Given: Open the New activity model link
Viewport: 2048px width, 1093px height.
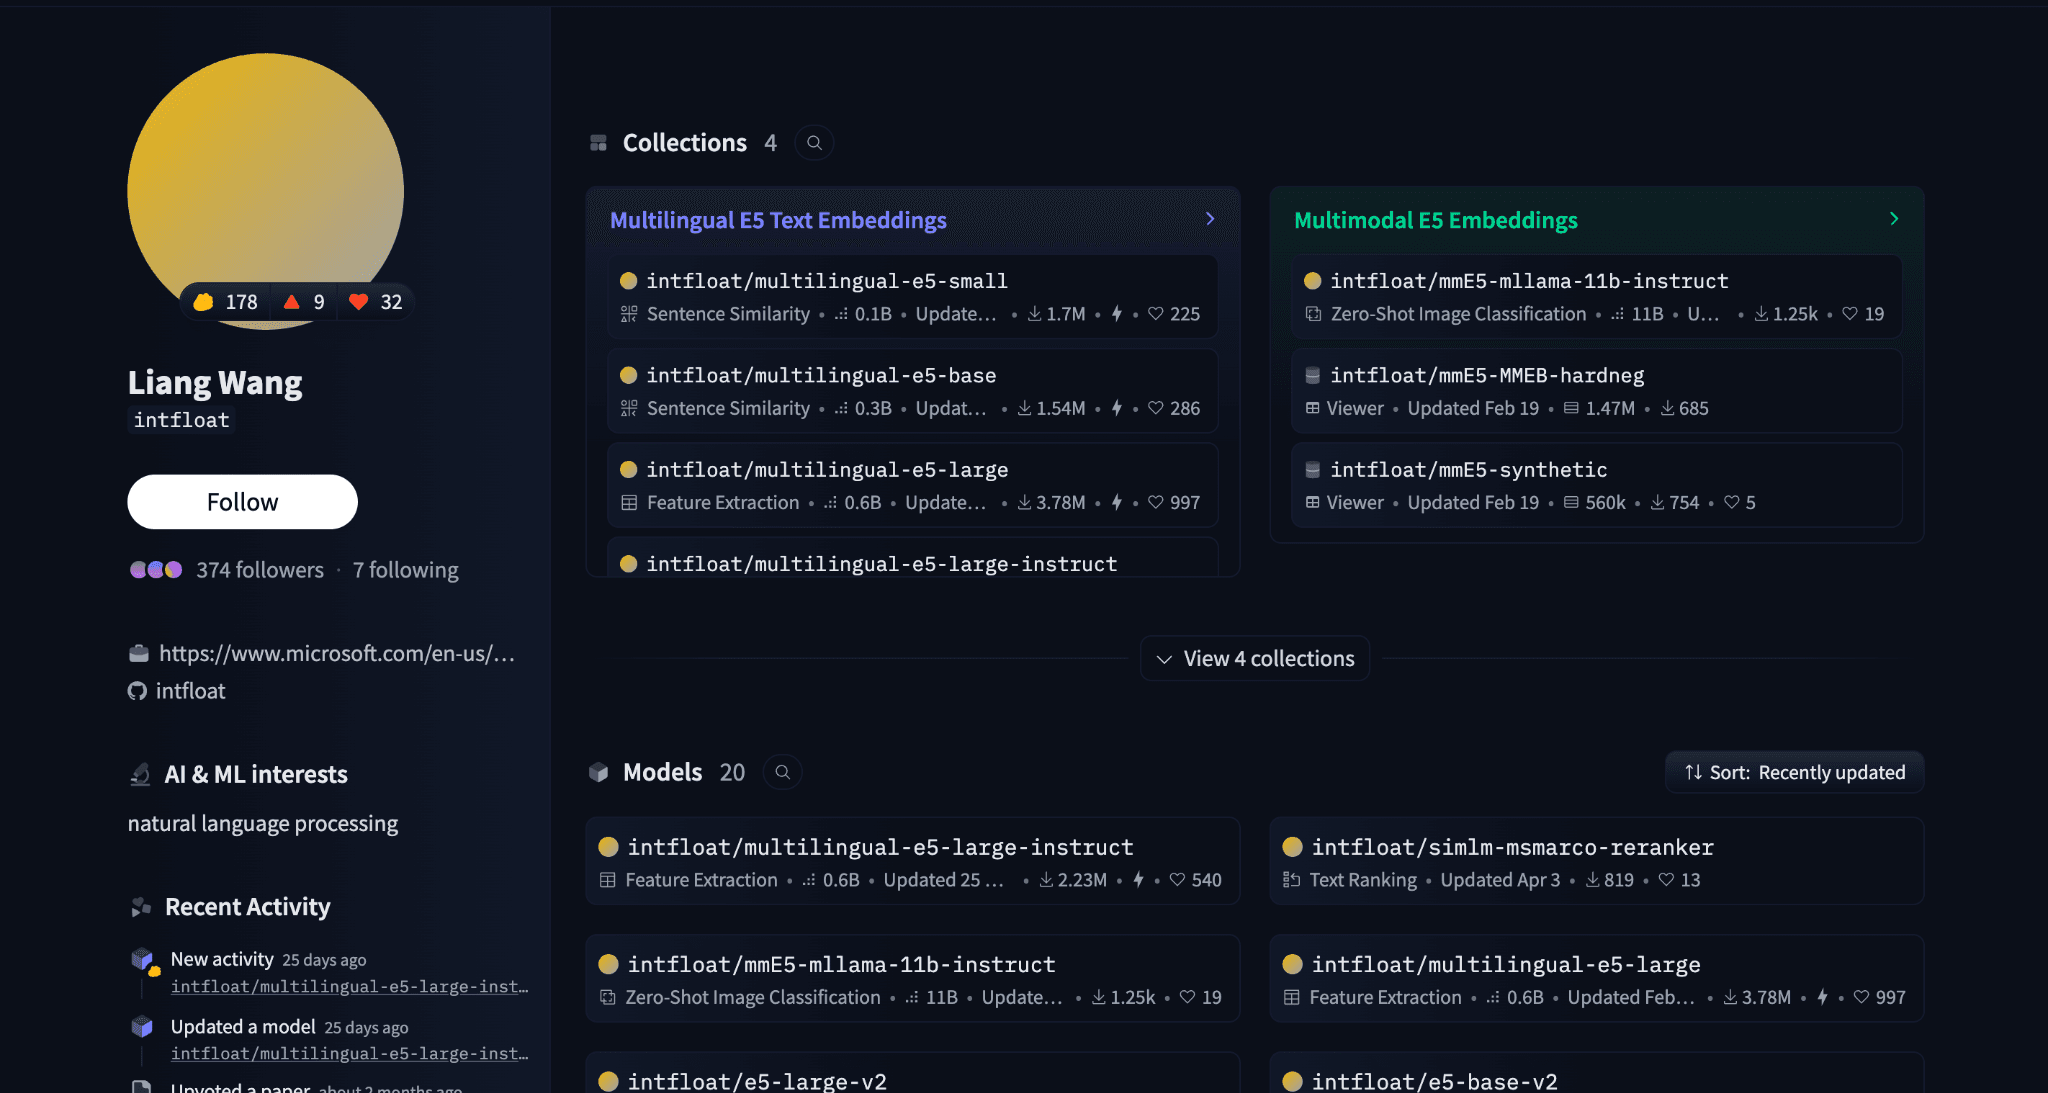Looking at the screenshot, I should 349,987.
